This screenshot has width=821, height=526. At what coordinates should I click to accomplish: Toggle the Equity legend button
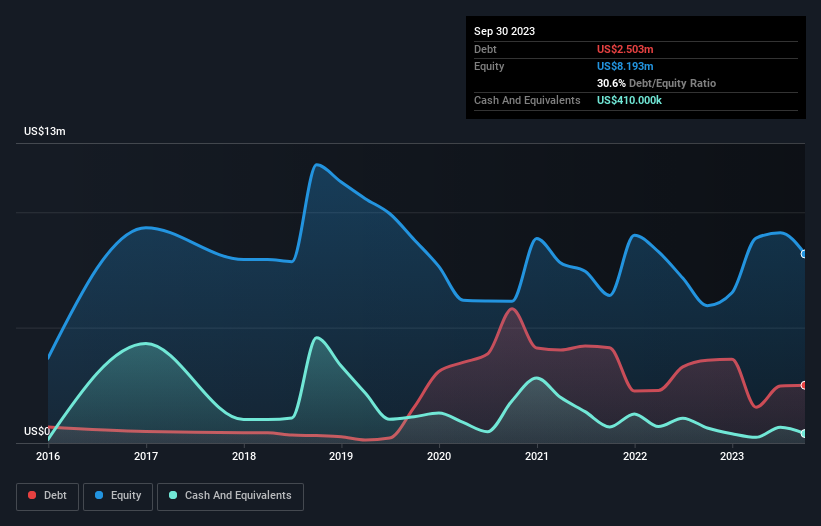[x=118, y=496]
